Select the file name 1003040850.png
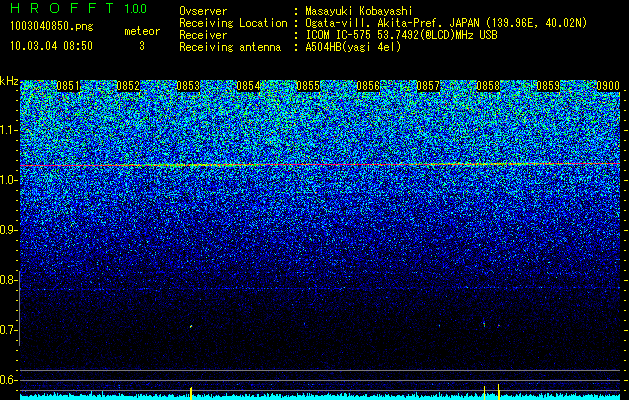Screen dimensions: 629x400 pos(51,26)
